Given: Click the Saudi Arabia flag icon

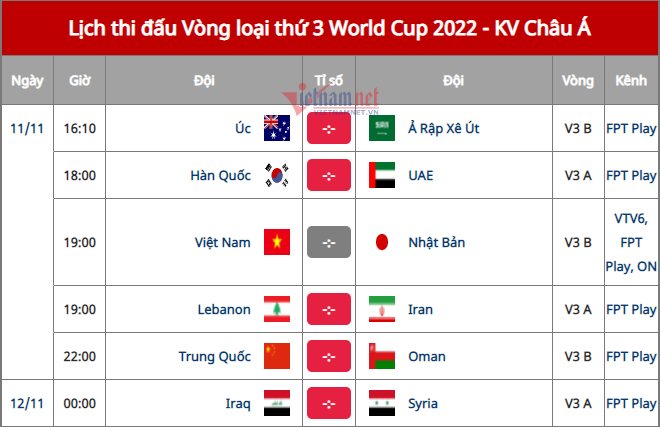Looking at the screenshot, I should 381,128.
